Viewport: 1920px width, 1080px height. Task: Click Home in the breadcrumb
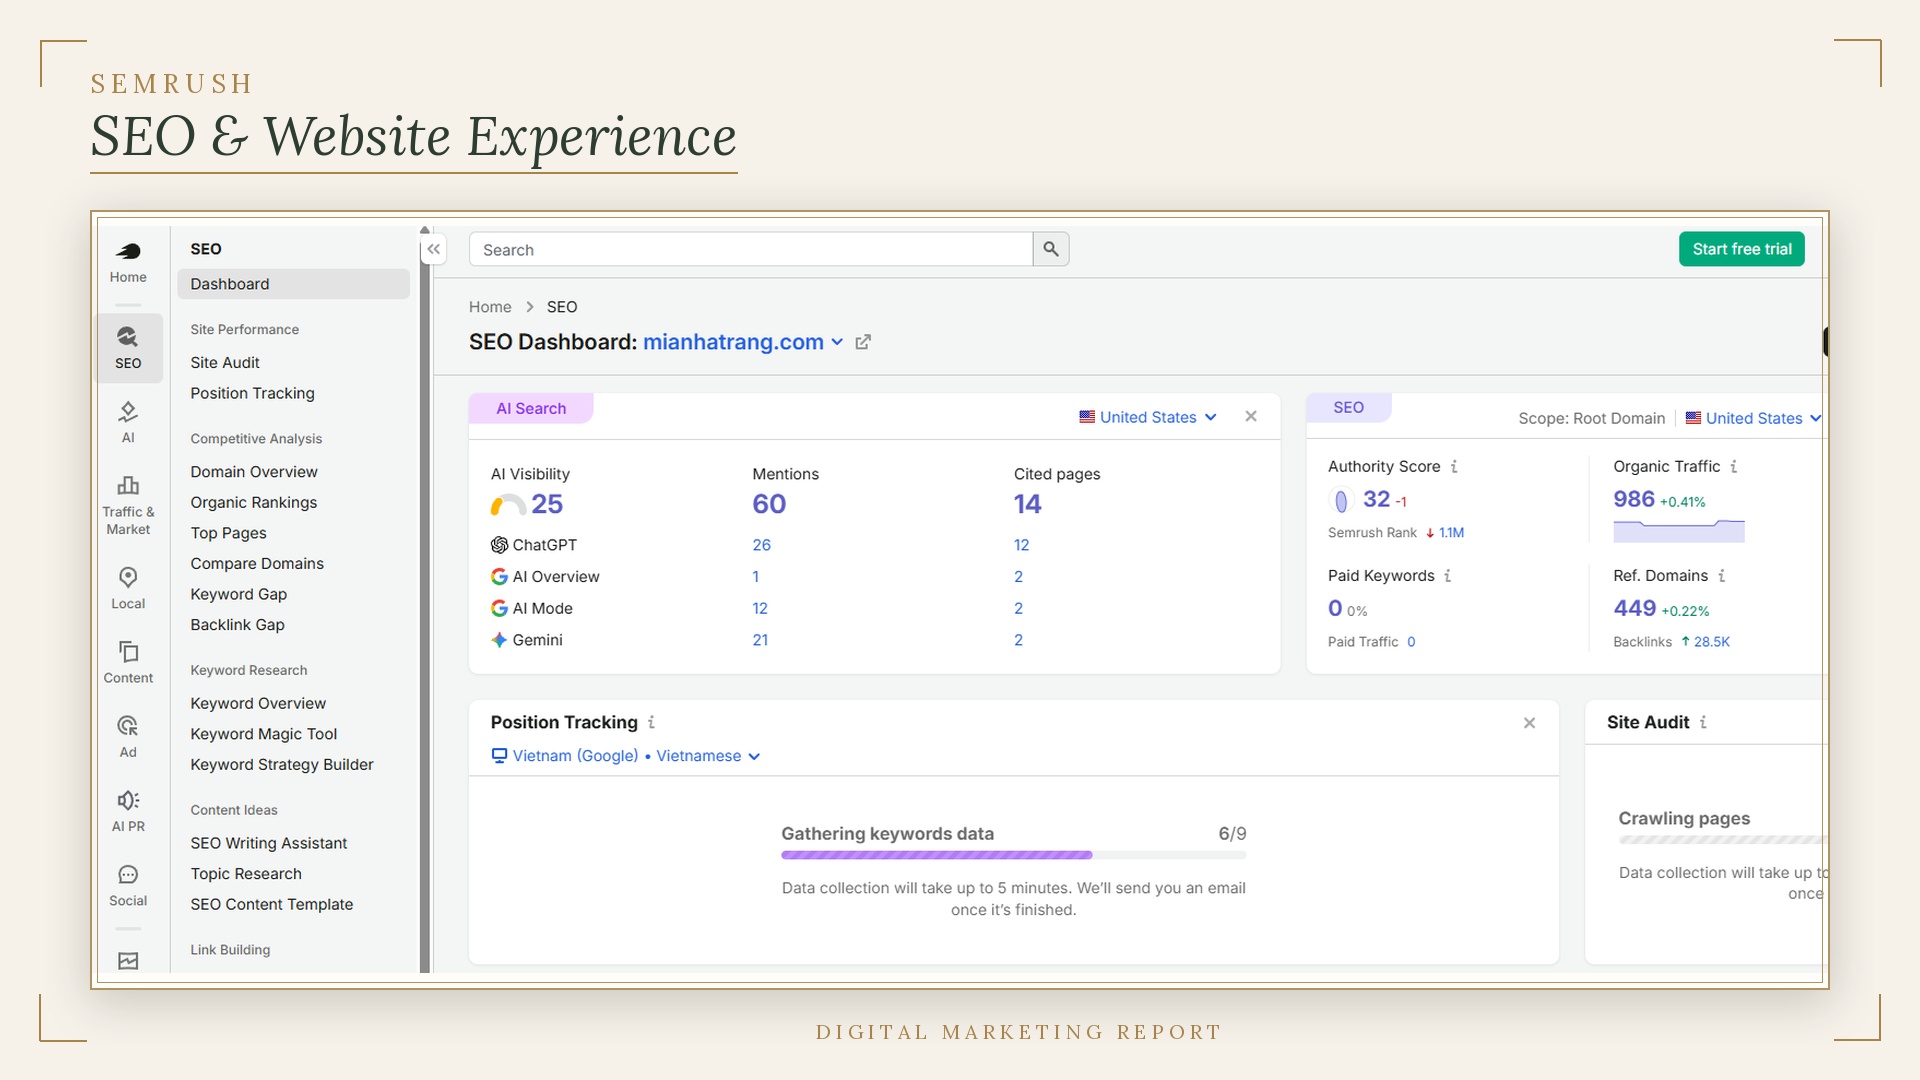tap(490, 307)
